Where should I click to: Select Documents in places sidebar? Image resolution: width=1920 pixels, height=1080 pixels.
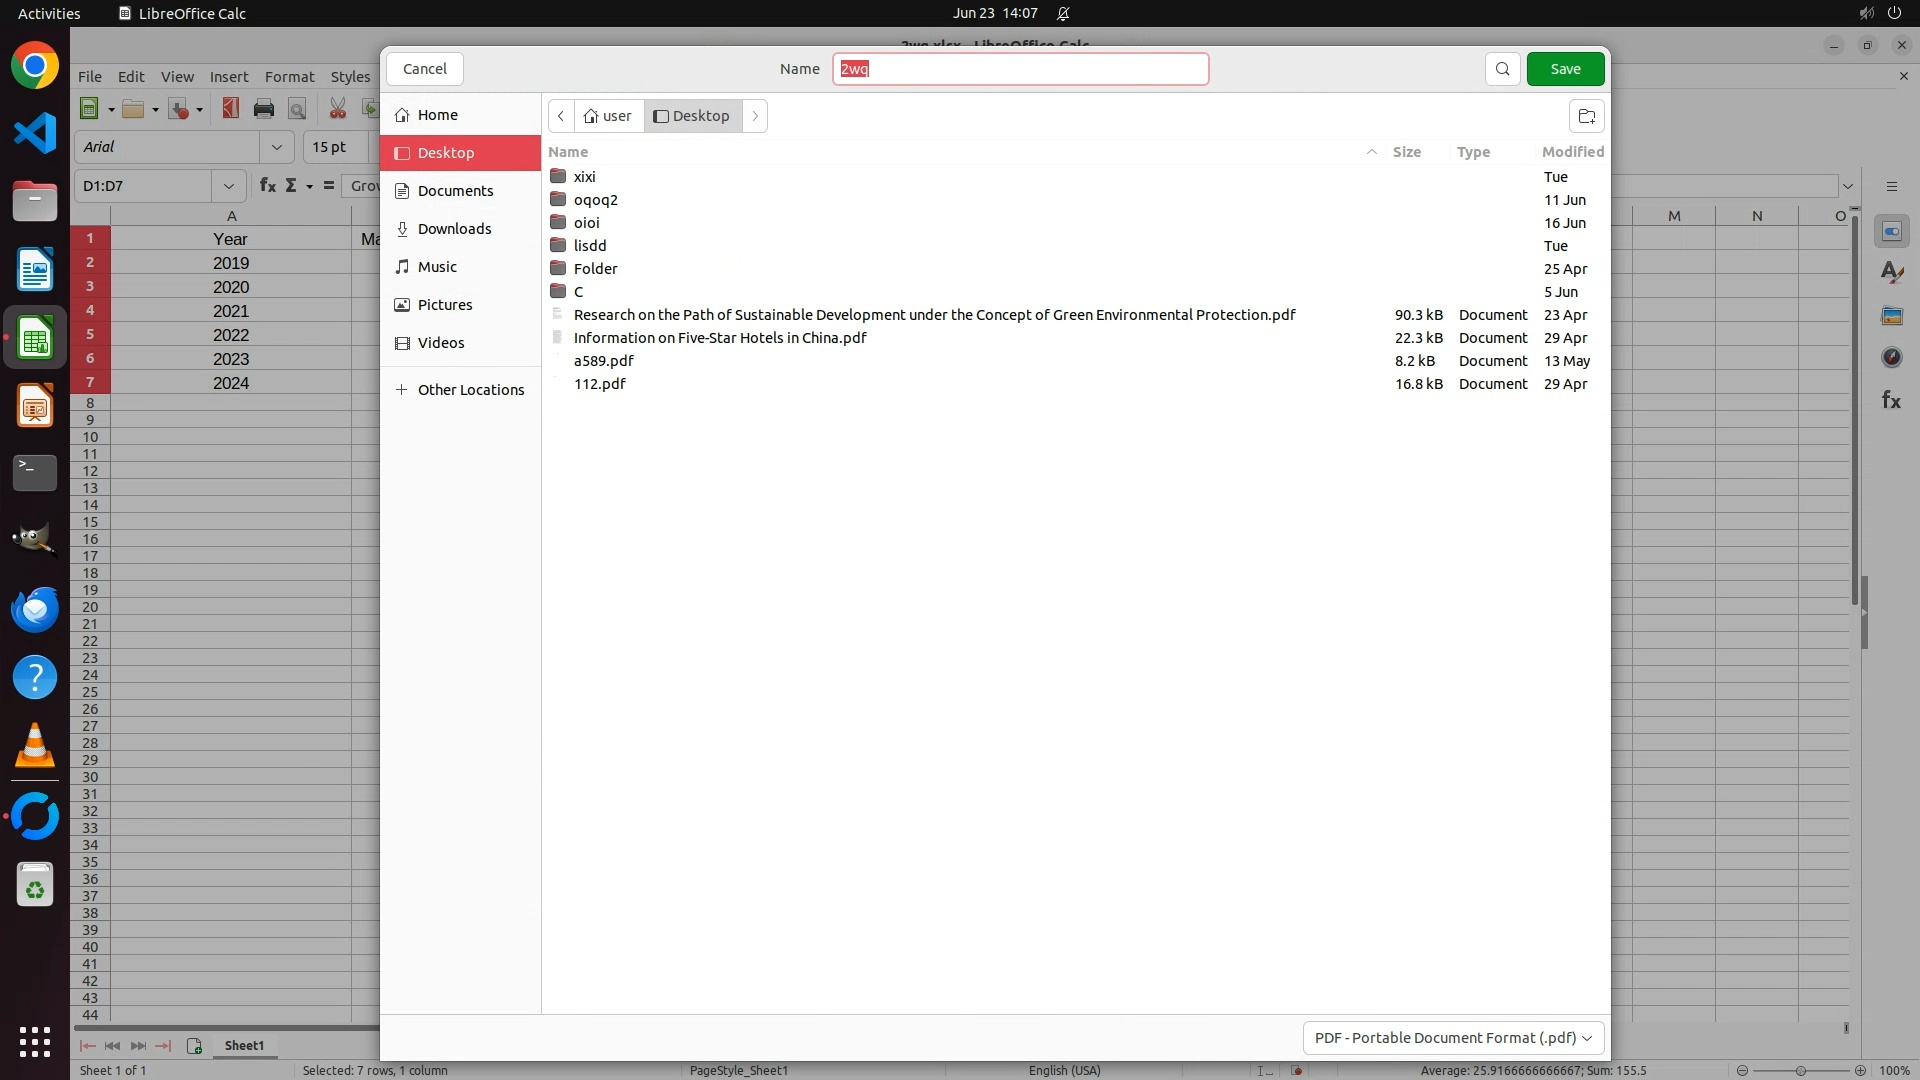[455, 191]
